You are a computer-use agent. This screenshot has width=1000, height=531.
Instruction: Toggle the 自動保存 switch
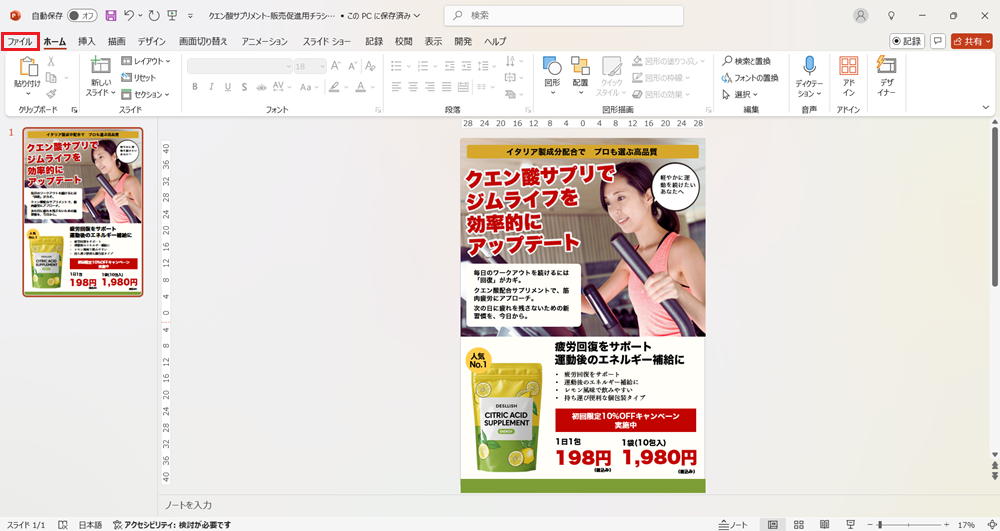coord(82,15)
